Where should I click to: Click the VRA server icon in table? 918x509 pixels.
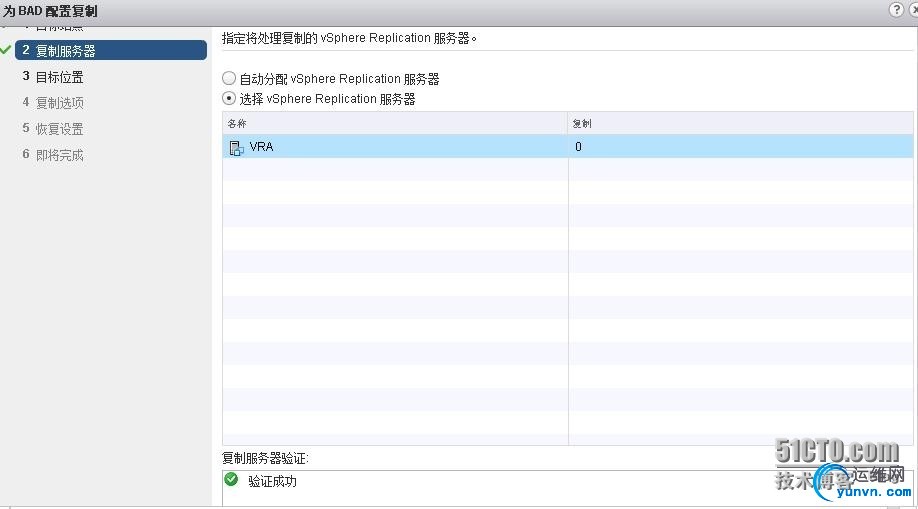[x=237, y=148]
